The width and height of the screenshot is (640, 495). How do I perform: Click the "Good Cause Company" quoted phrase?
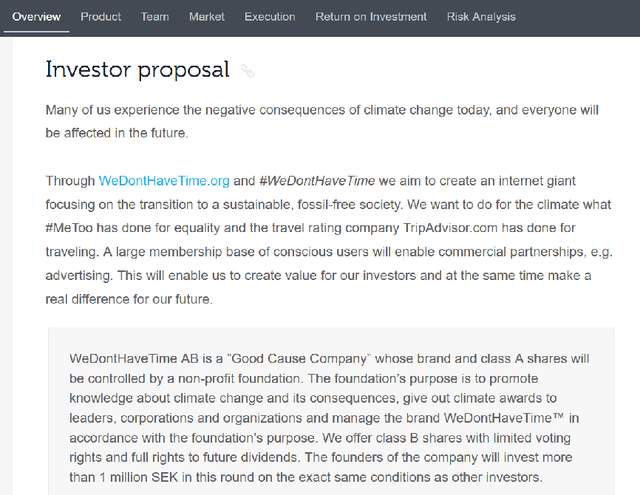299,359
